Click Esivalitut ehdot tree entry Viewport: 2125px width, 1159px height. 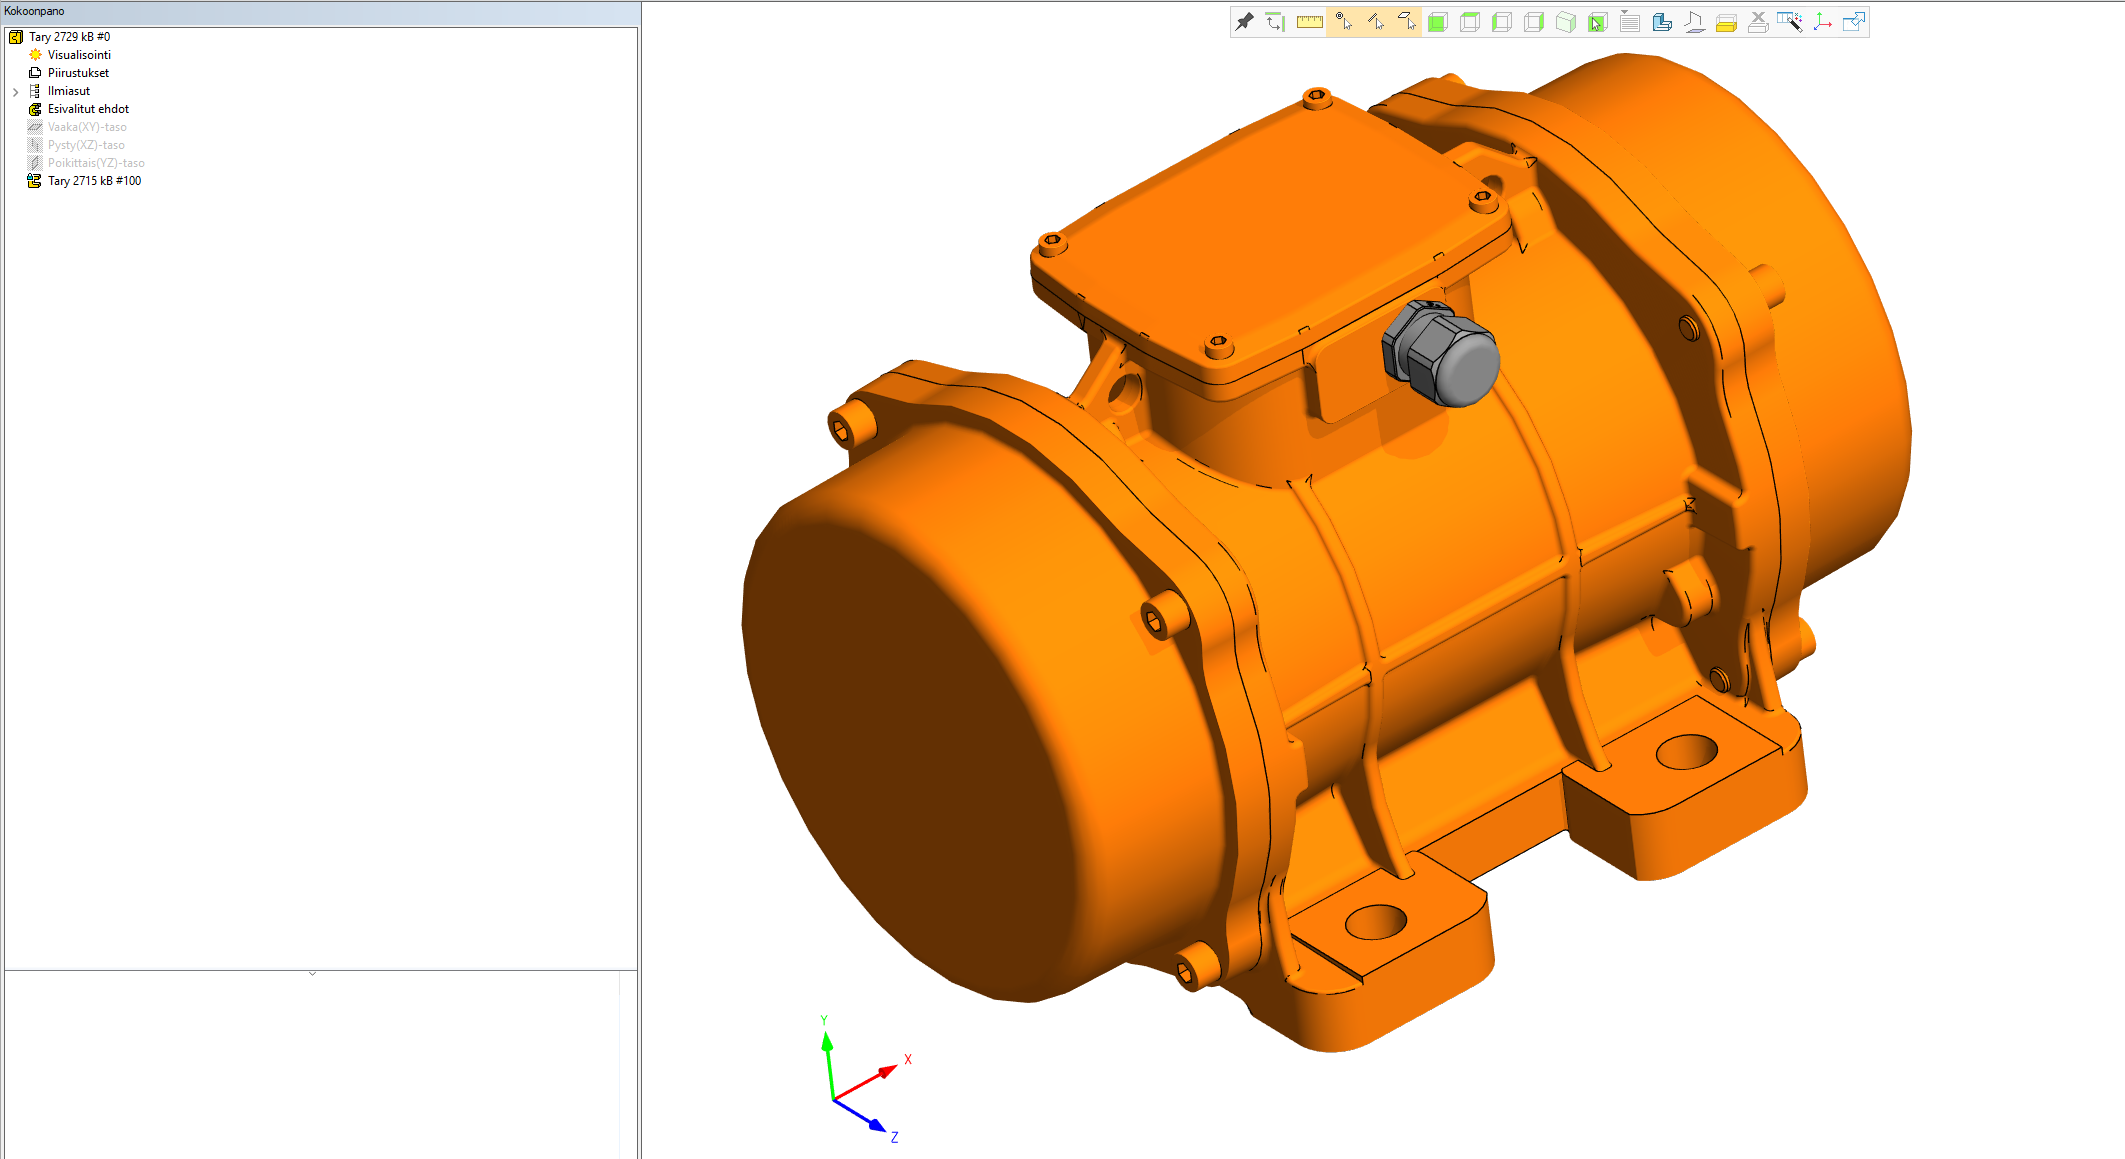pos(88,109)
